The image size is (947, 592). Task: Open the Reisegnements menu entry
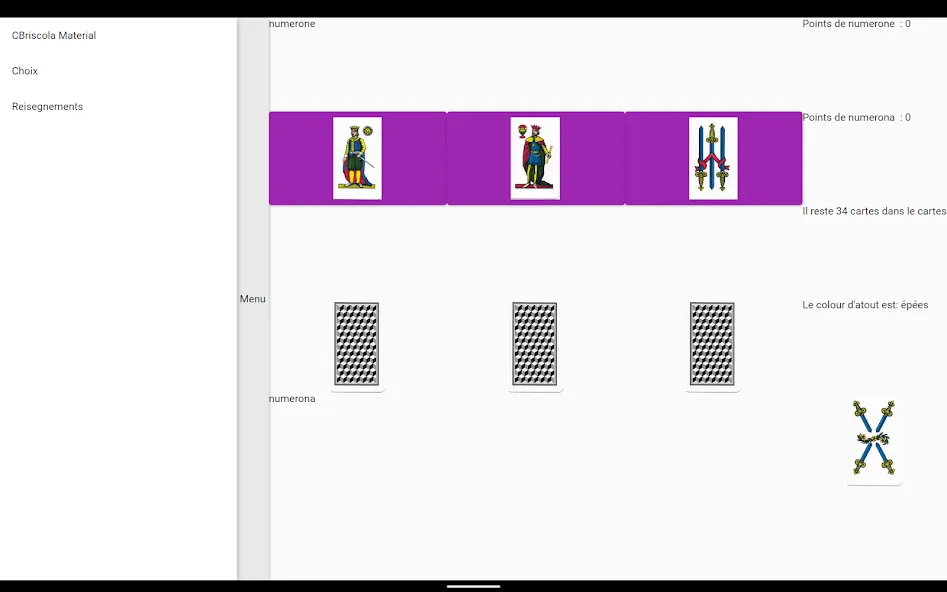(47, 106)
